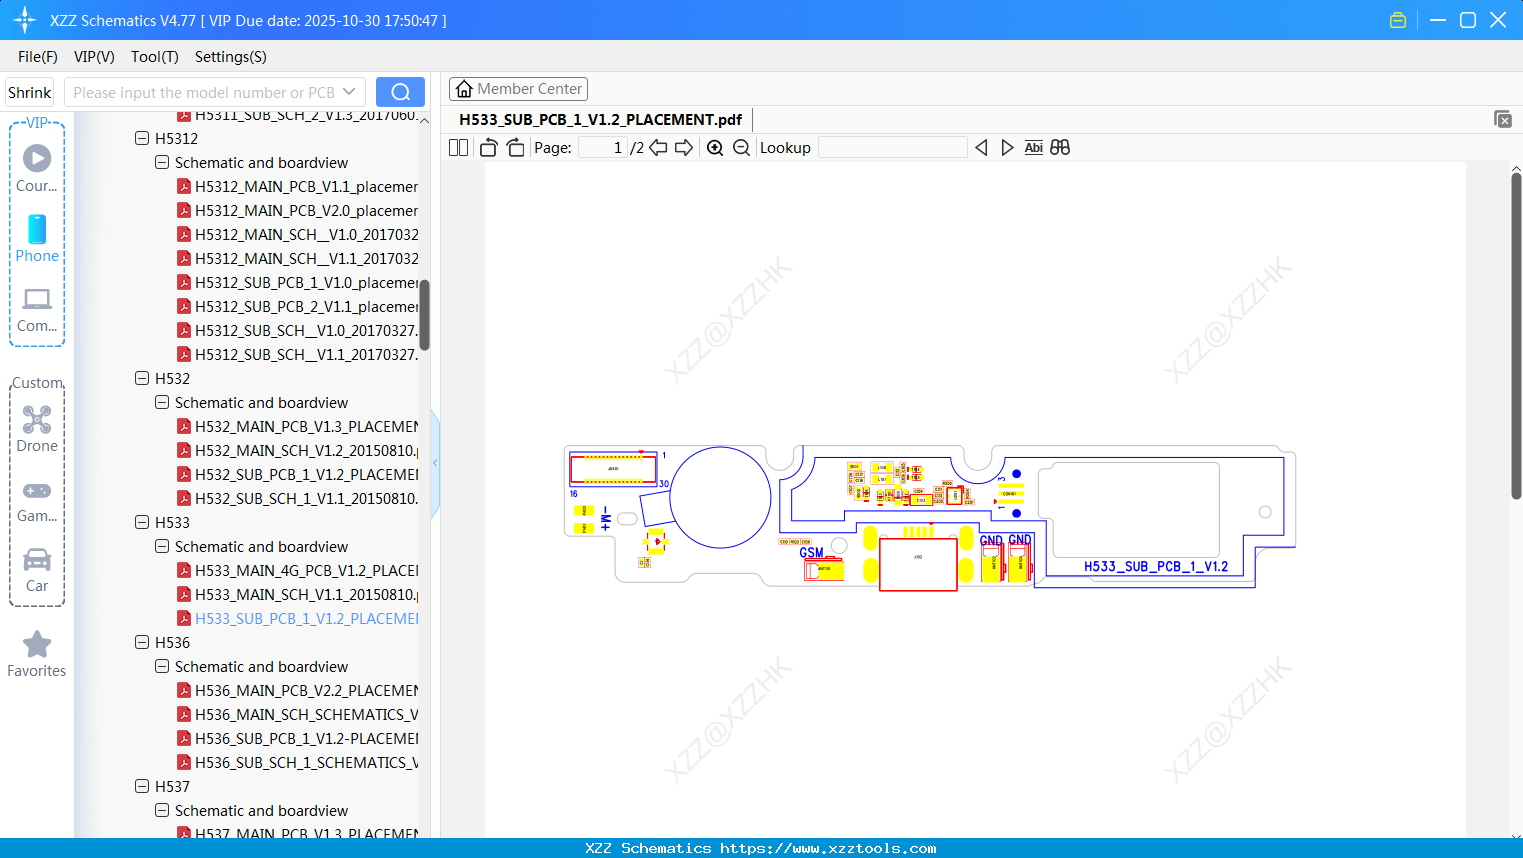Open the Favorites star
Image resolution: width=1523 pixels, height=858 pixels.
coord(37,645)
